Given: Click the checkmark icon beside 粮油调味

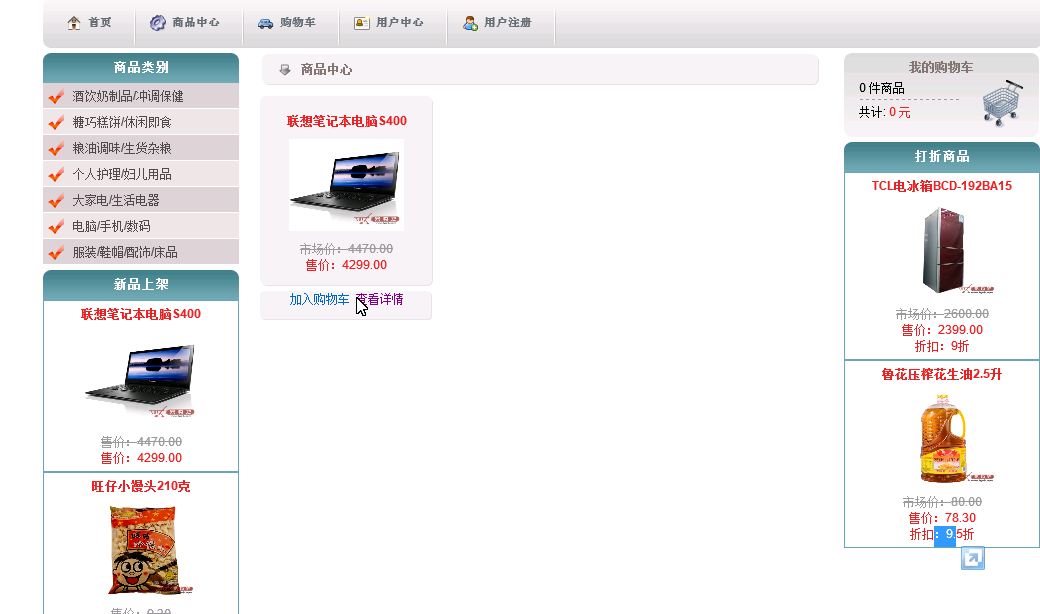Looking at the screenshot, I should (56, 149).
